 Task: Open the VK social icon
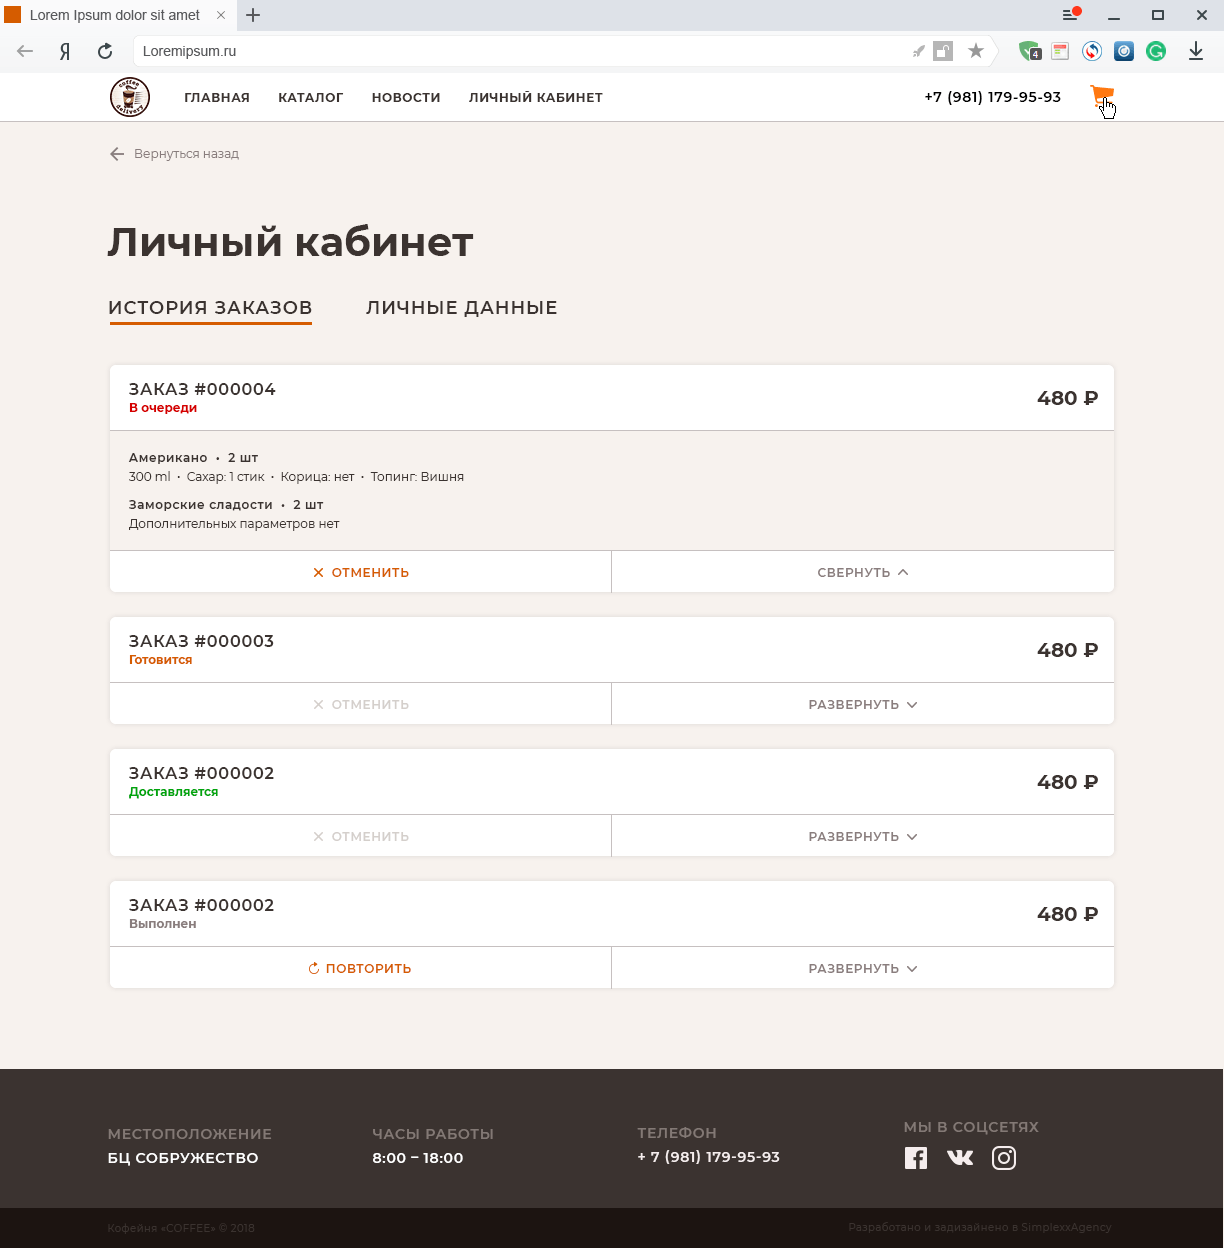(960, 1158)
